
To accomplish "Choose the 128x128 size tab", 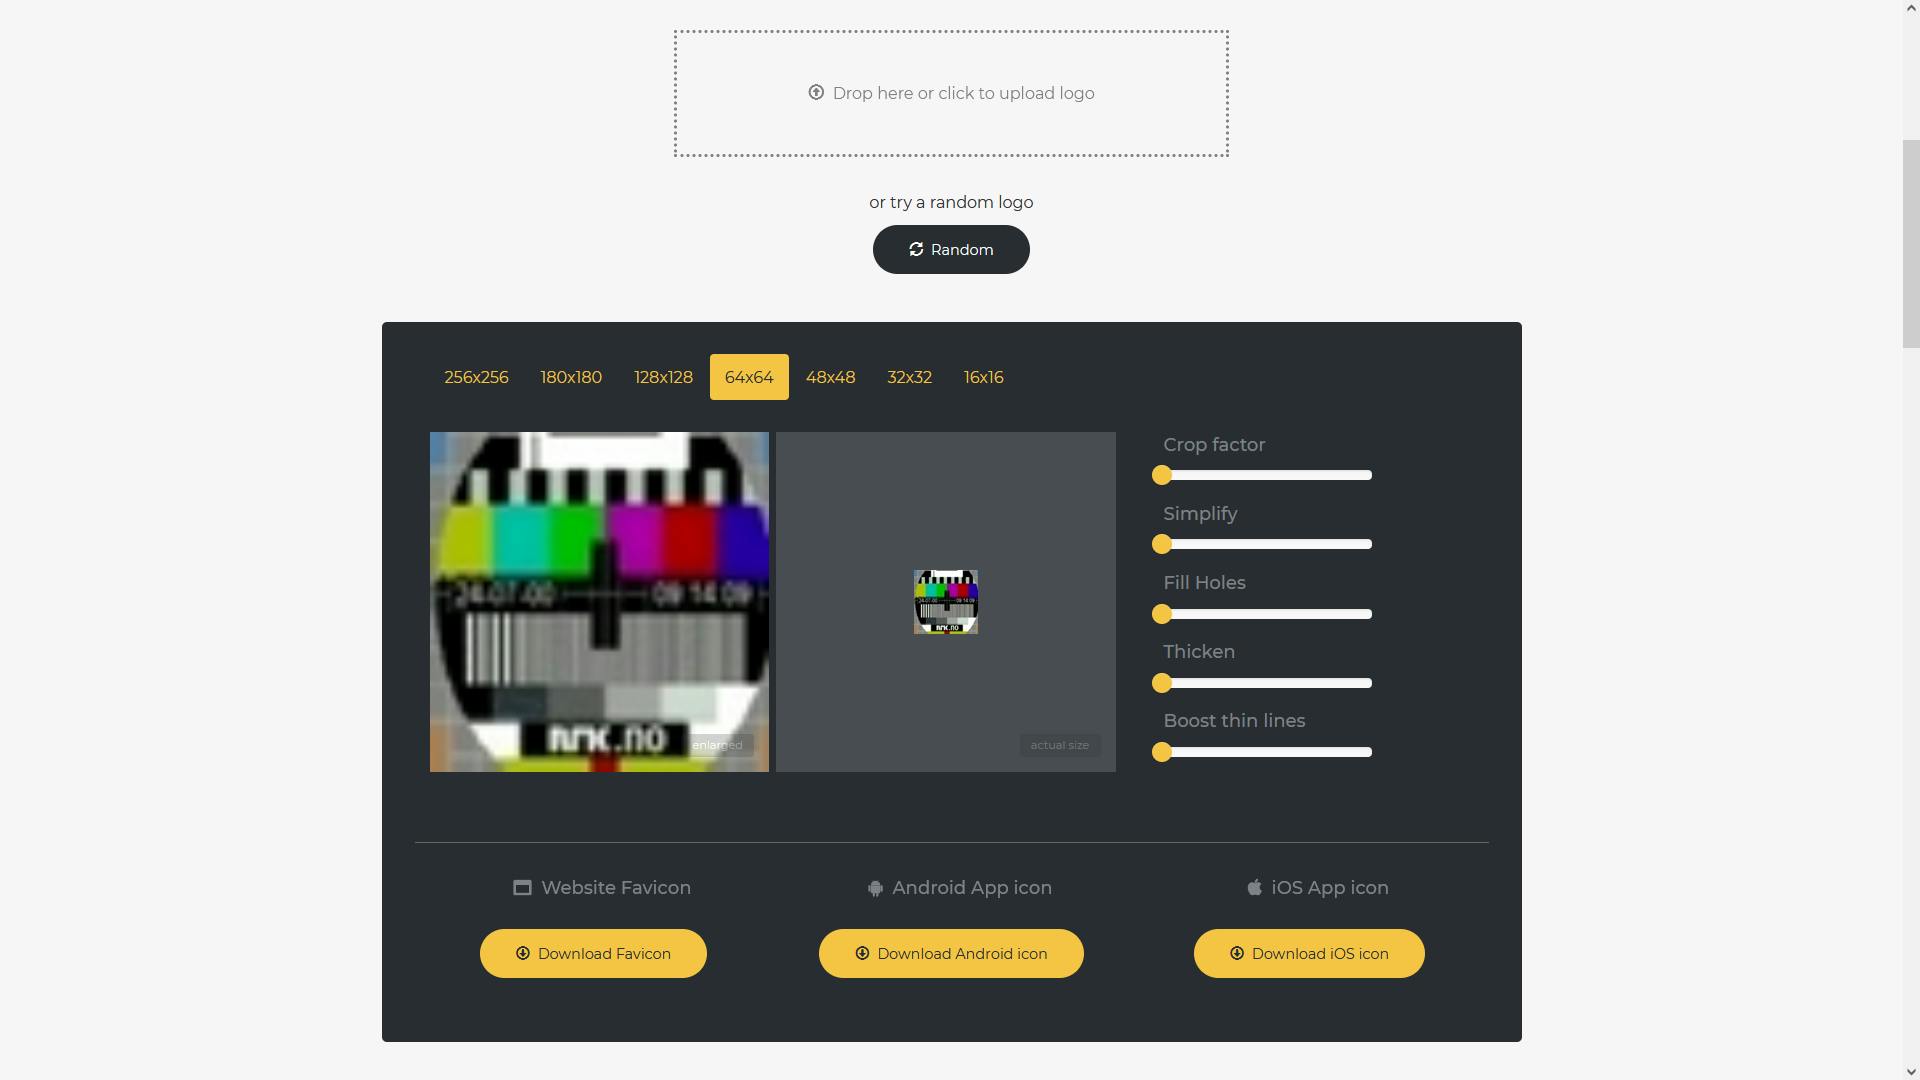I will click(x=663, y=377).
